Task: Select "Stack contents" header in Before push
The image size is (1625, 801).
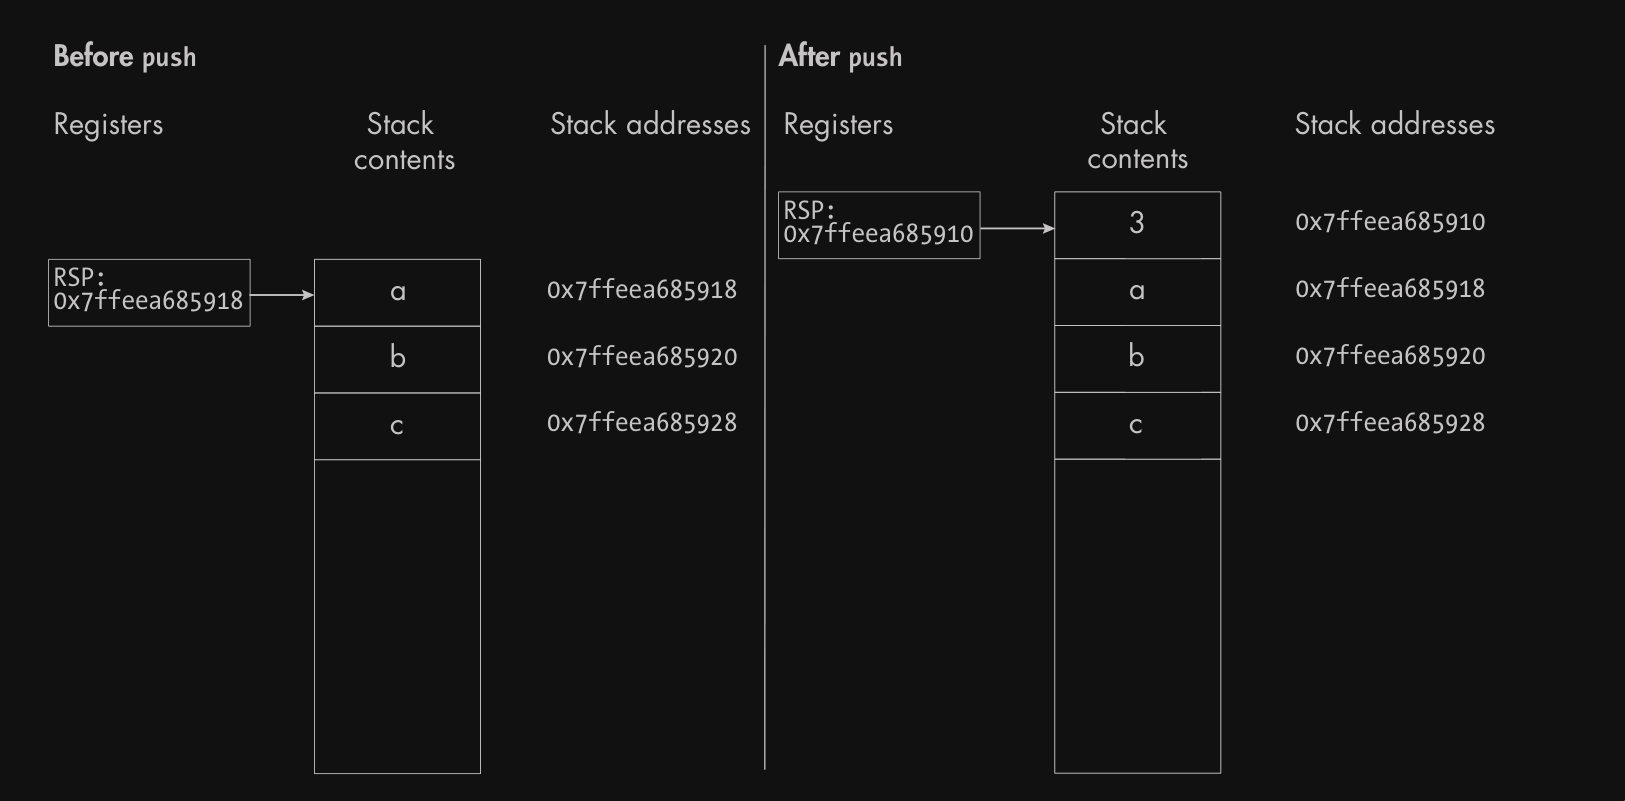Action: tap(403, 141)
